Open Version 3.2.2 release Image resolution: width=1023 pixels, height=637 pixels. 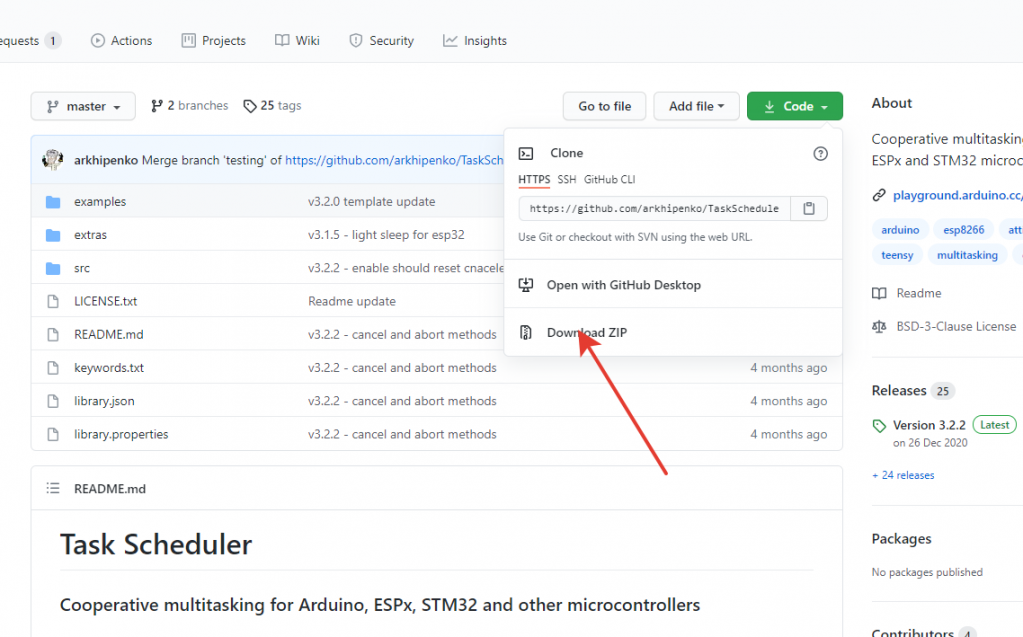click(x=929, y=426)
